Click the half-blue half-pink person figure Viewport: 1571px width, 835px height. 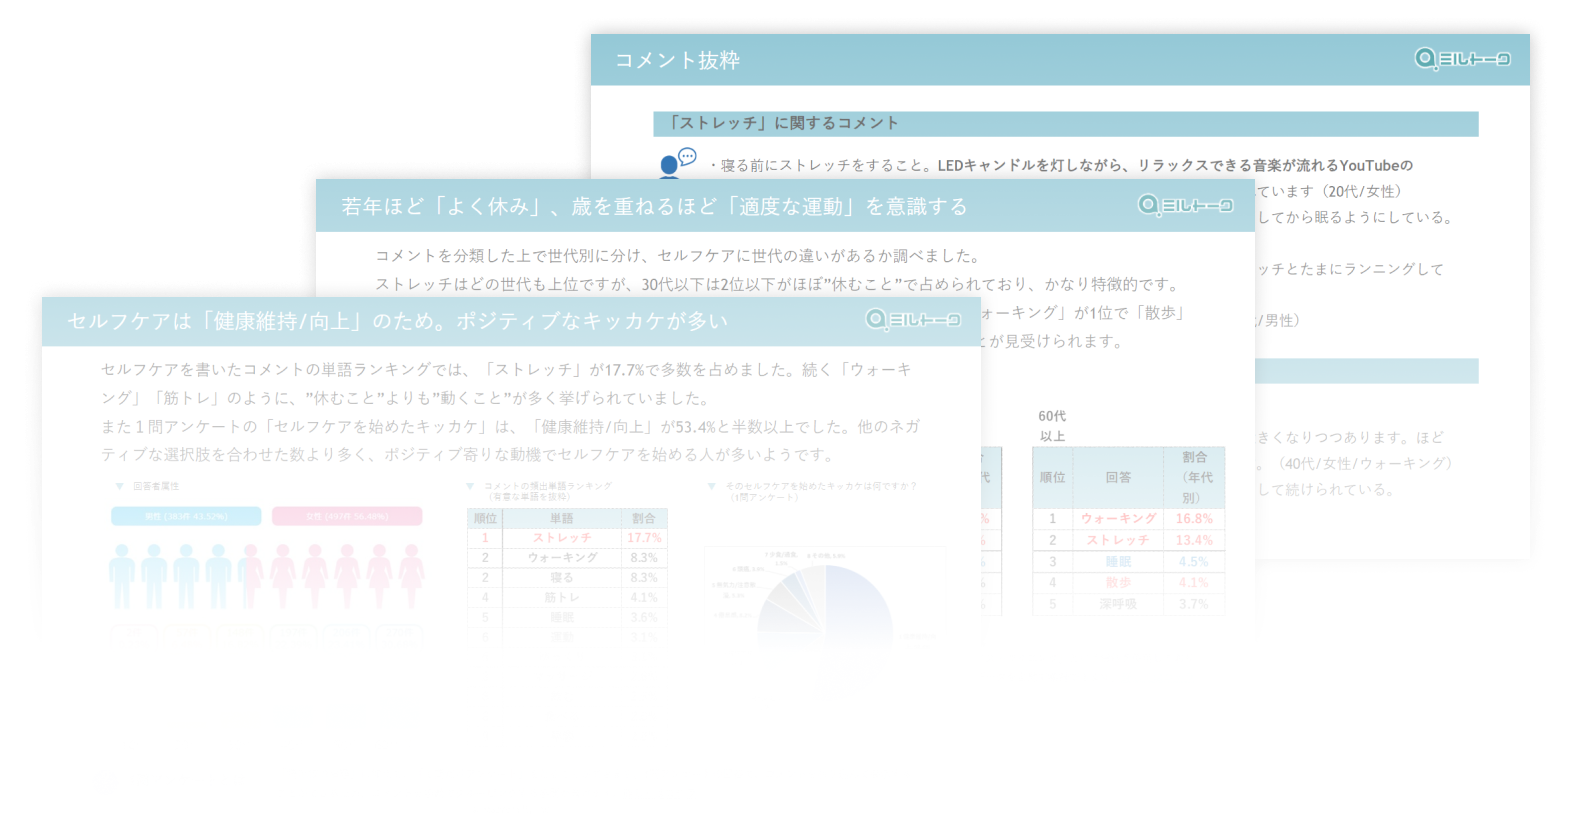tap(250, 577)
